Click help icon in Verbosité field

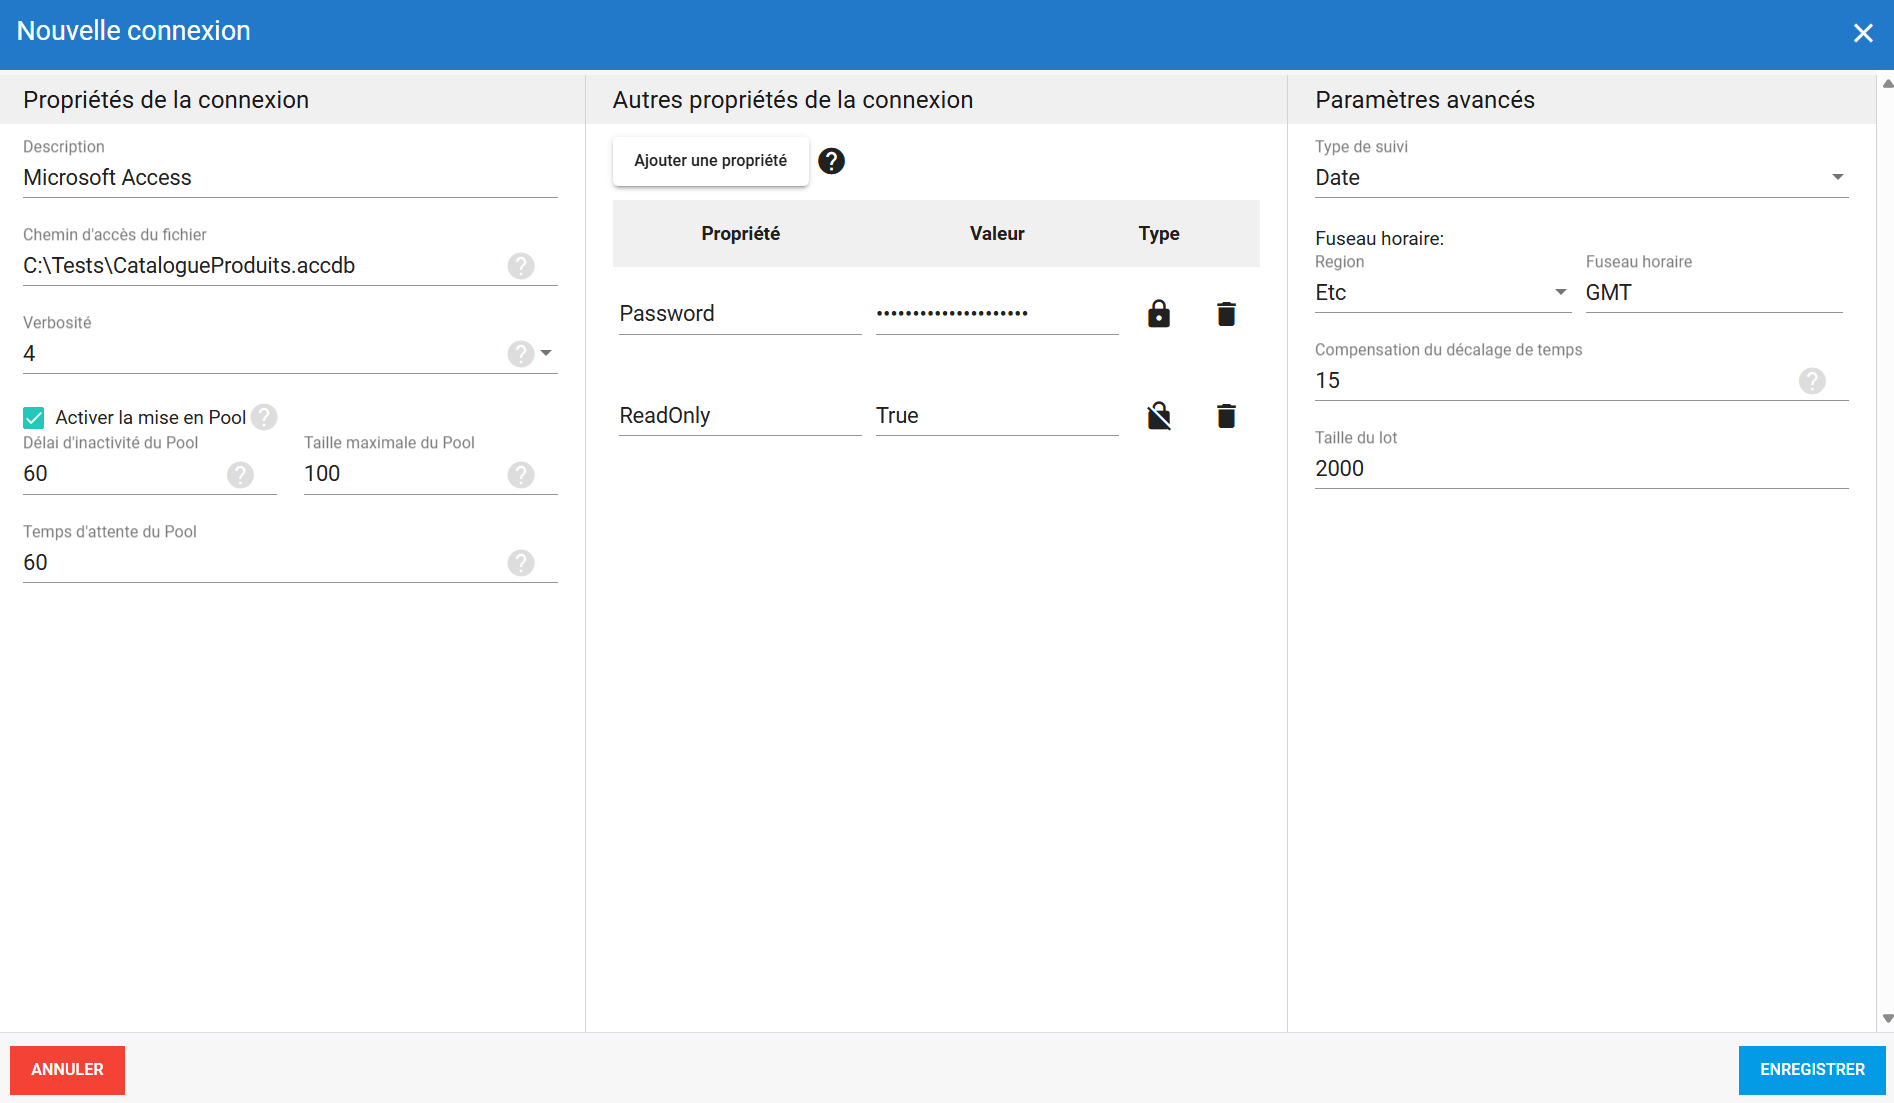pos(520,354)
